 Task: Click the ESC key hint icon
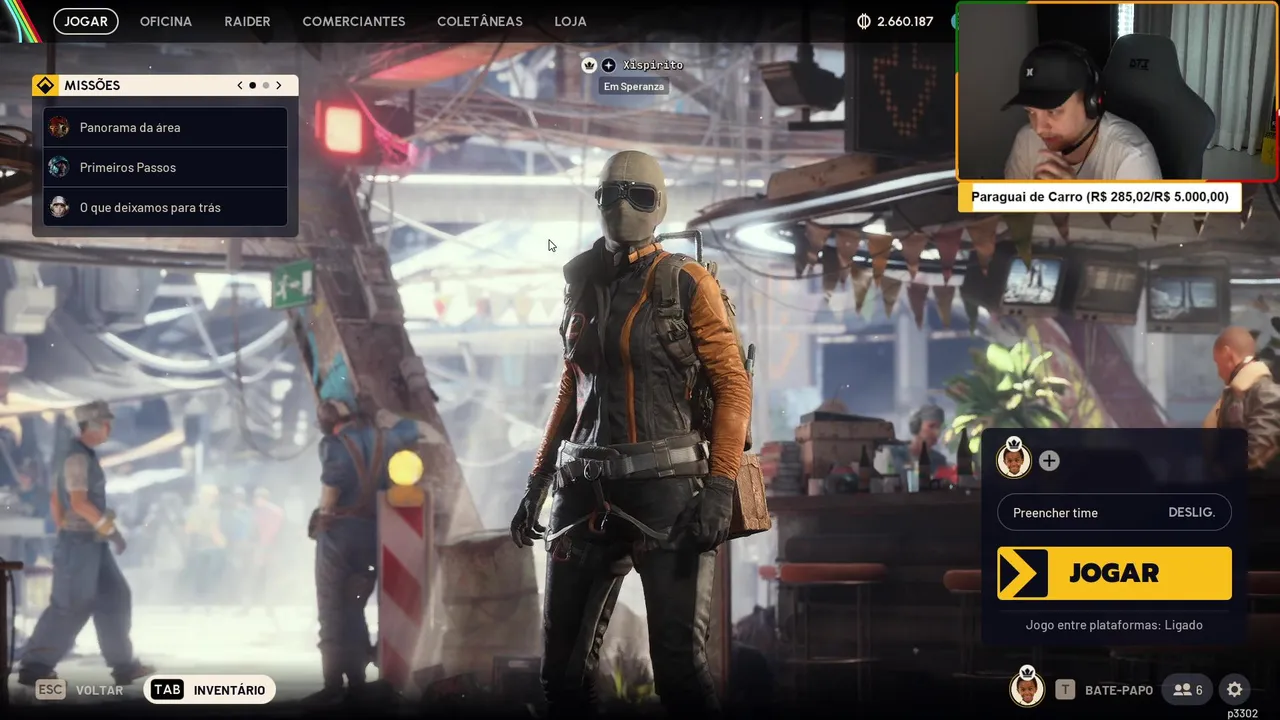point(51,690)
